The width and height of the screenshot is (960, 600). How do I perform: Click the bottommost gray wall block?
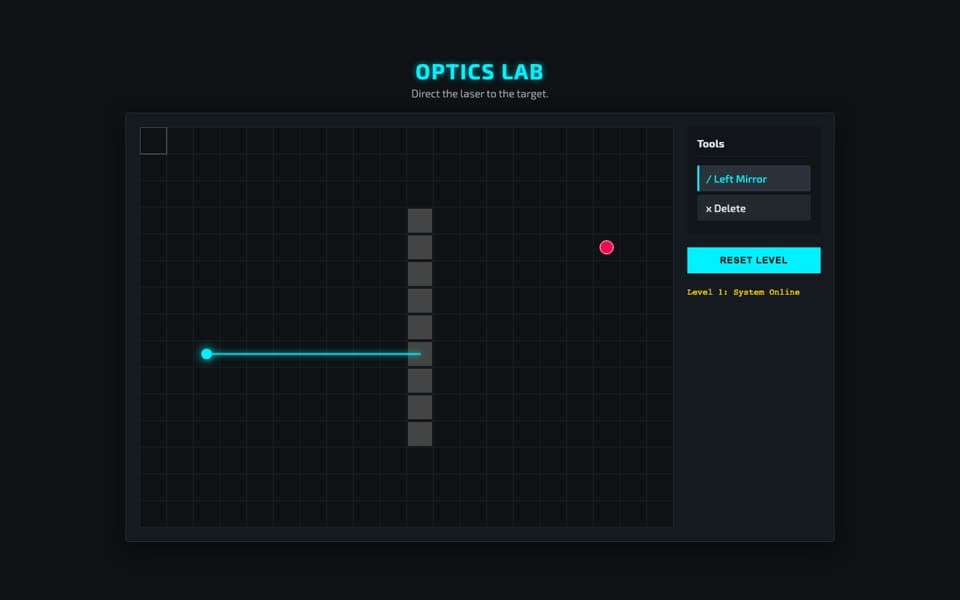pos(420,434)
